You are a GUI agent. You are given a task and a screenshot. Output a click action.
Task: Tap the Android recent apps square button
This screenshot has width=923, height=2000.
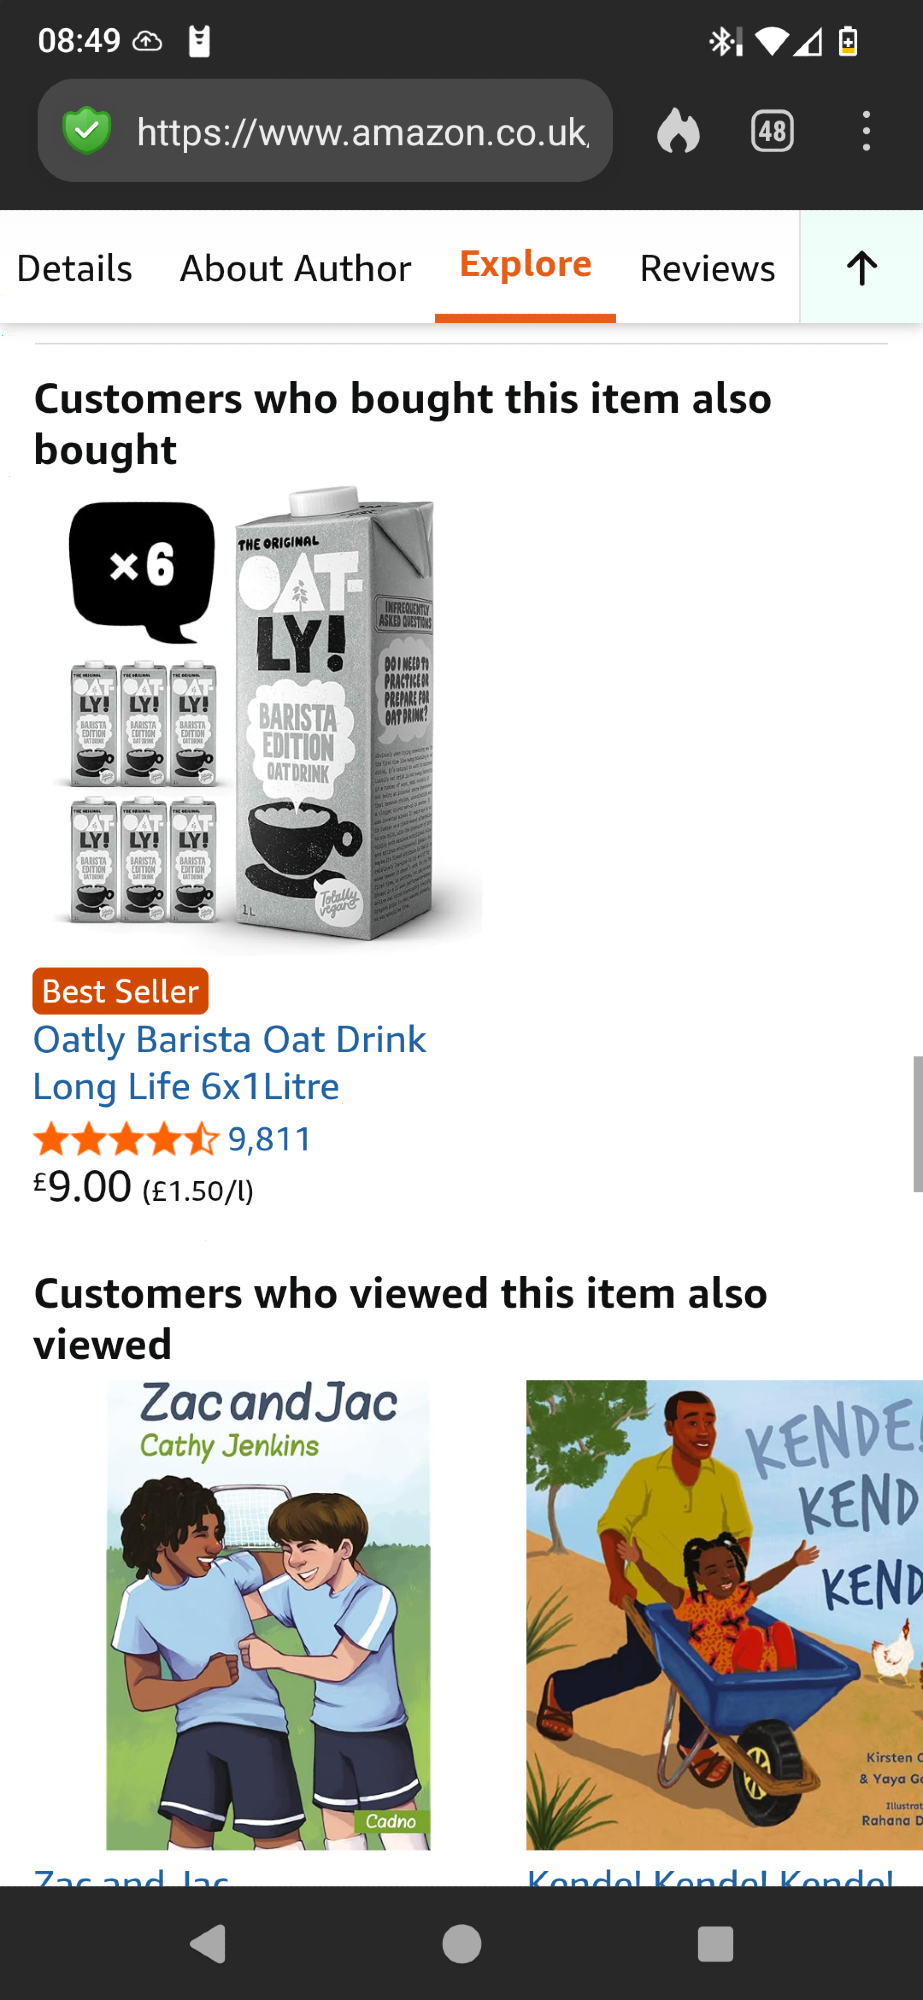(x=715, y=1944)
